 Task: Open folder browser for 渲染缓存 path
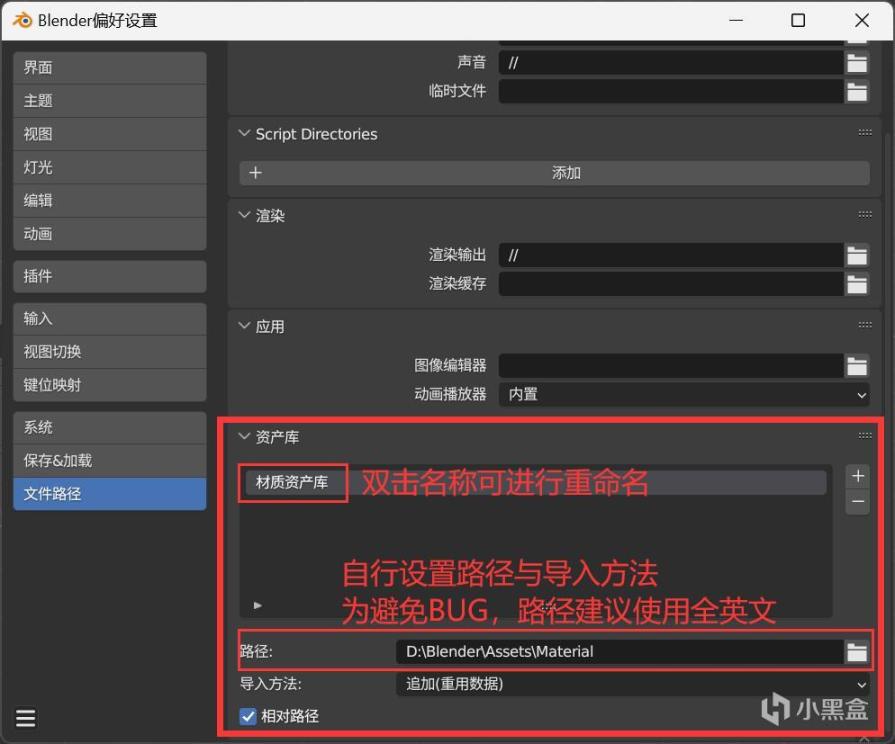coord(857,284)
